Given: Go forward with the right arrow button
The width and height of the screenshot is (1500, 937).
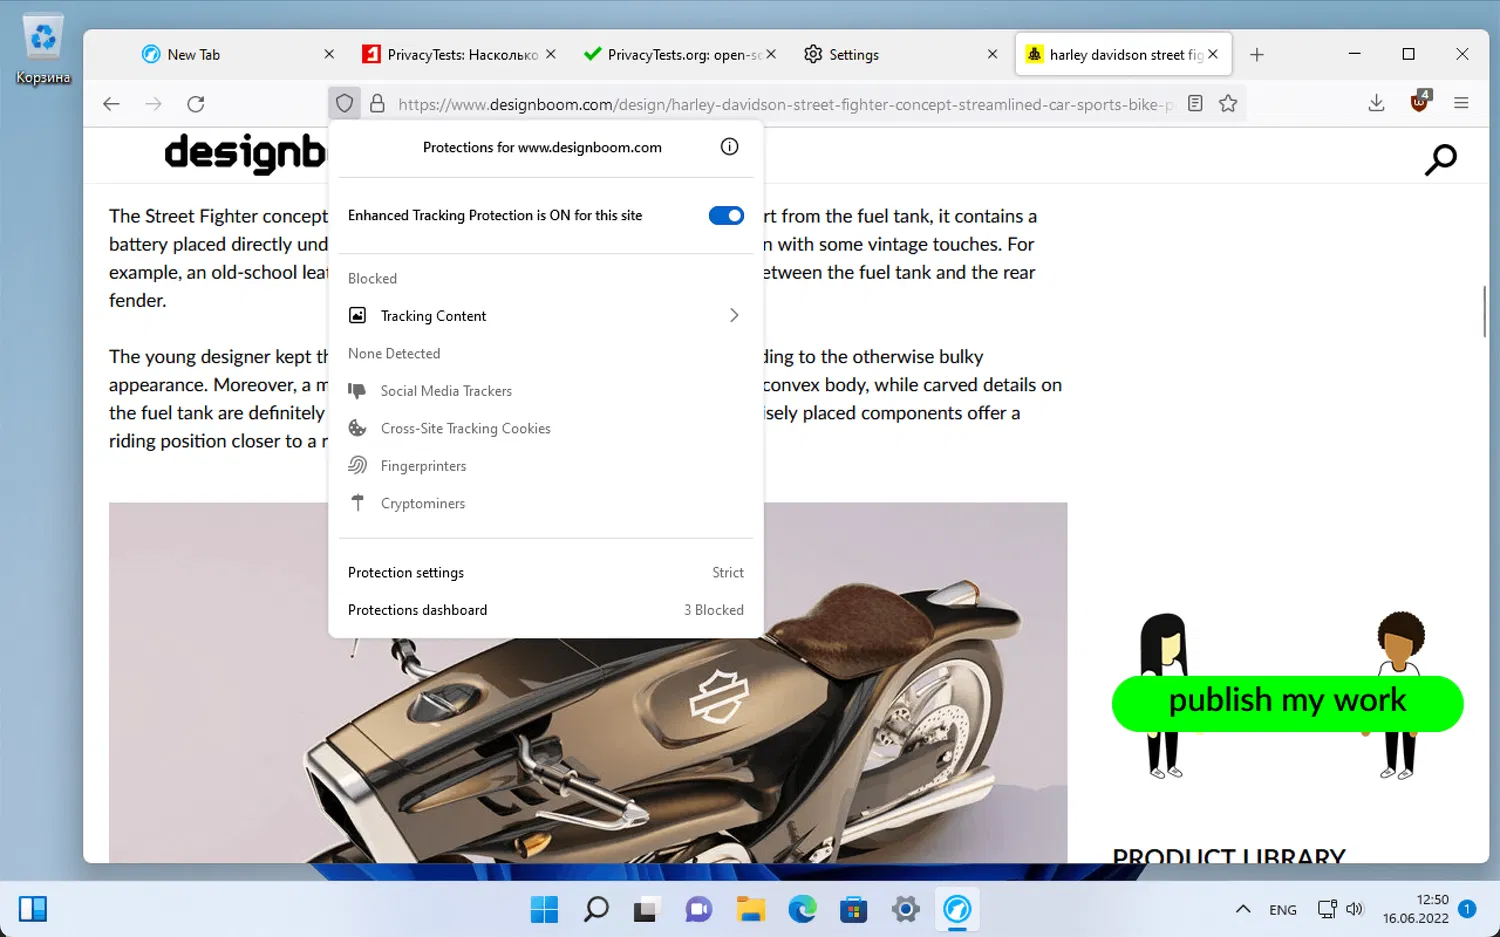Looking at the screenshot, I should tap(153, 104).
